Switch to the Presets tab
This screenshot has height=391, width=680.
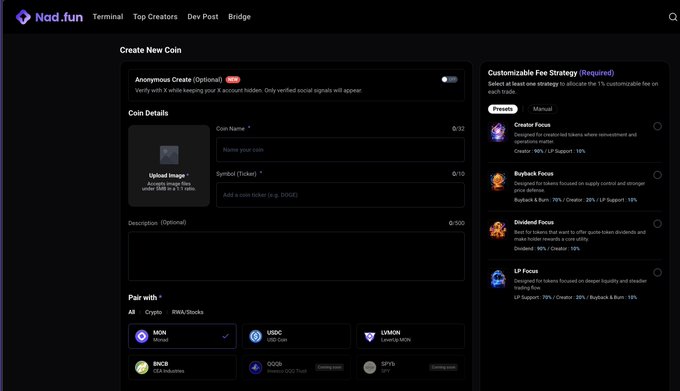[503, 109]
